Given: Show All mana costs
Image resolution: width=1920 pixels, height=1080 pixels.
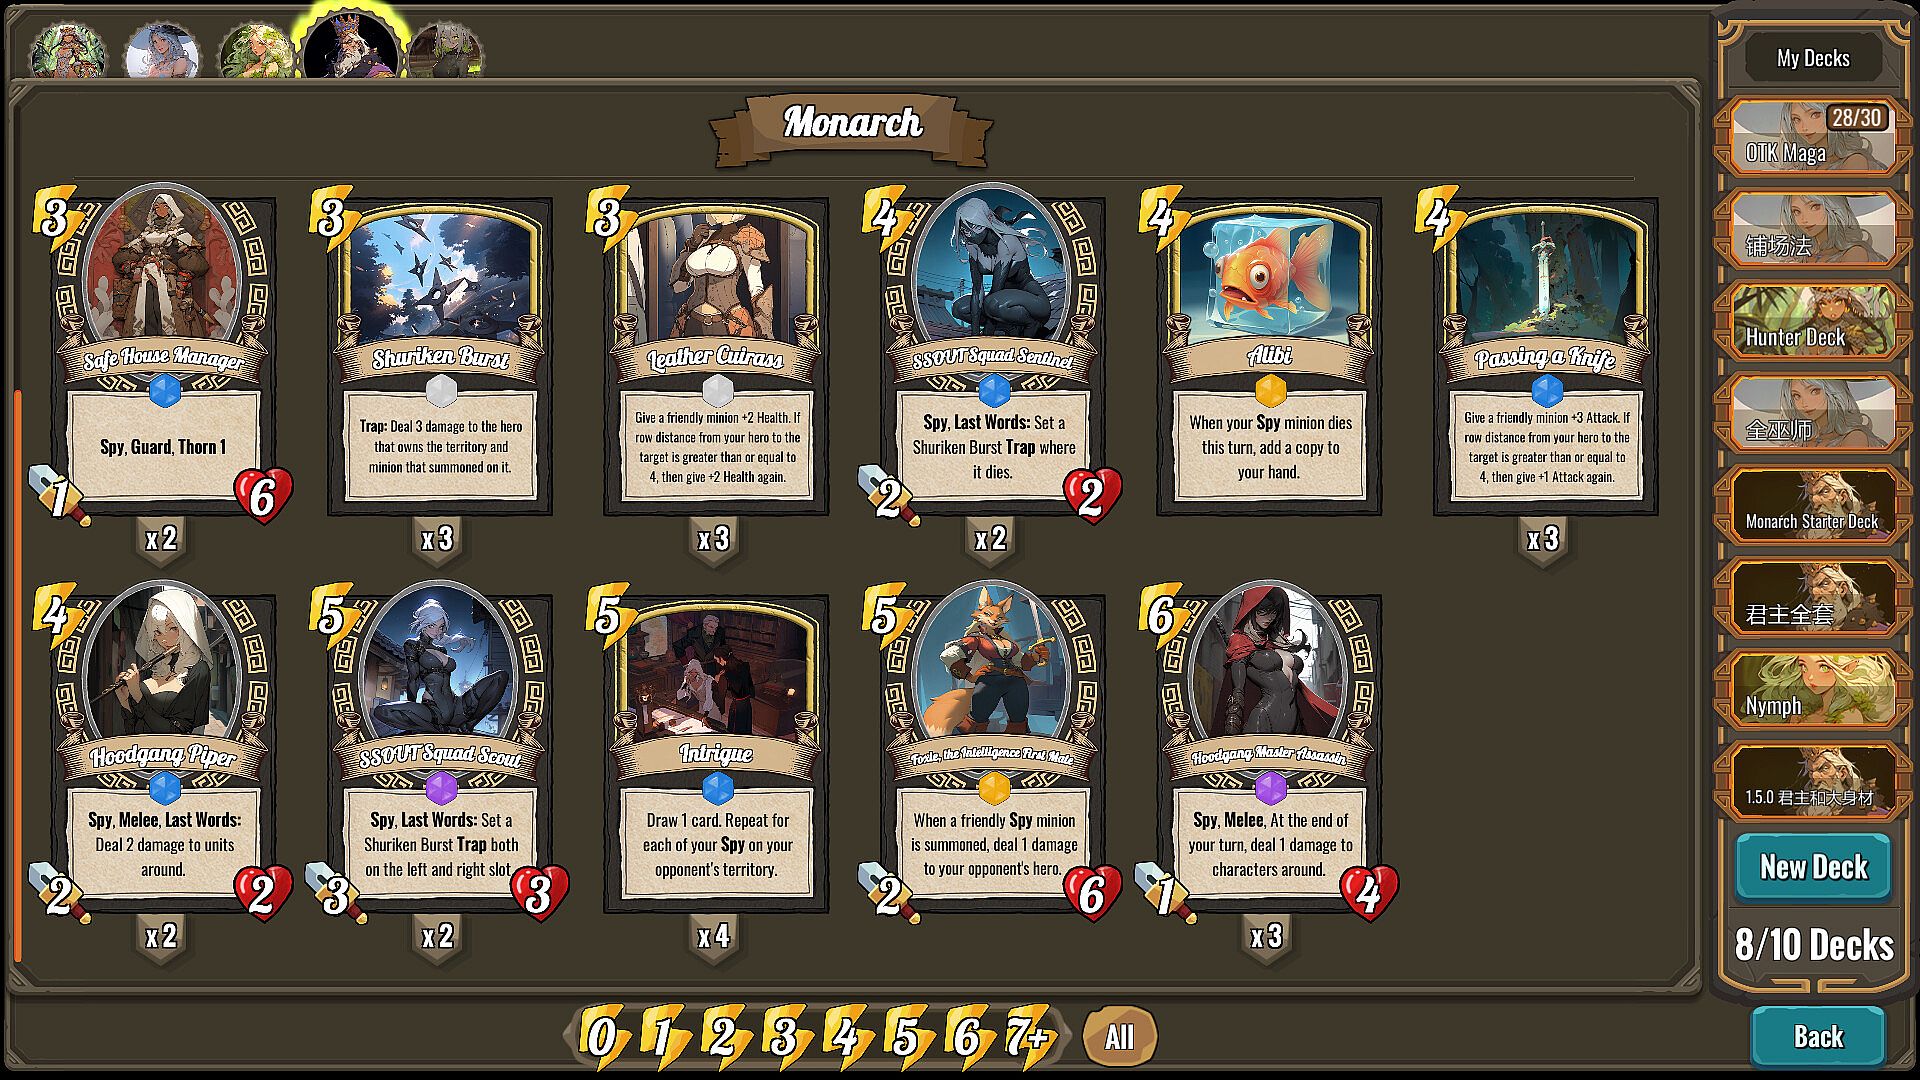Looking at the screenshot, I should pos(1119,1037).
